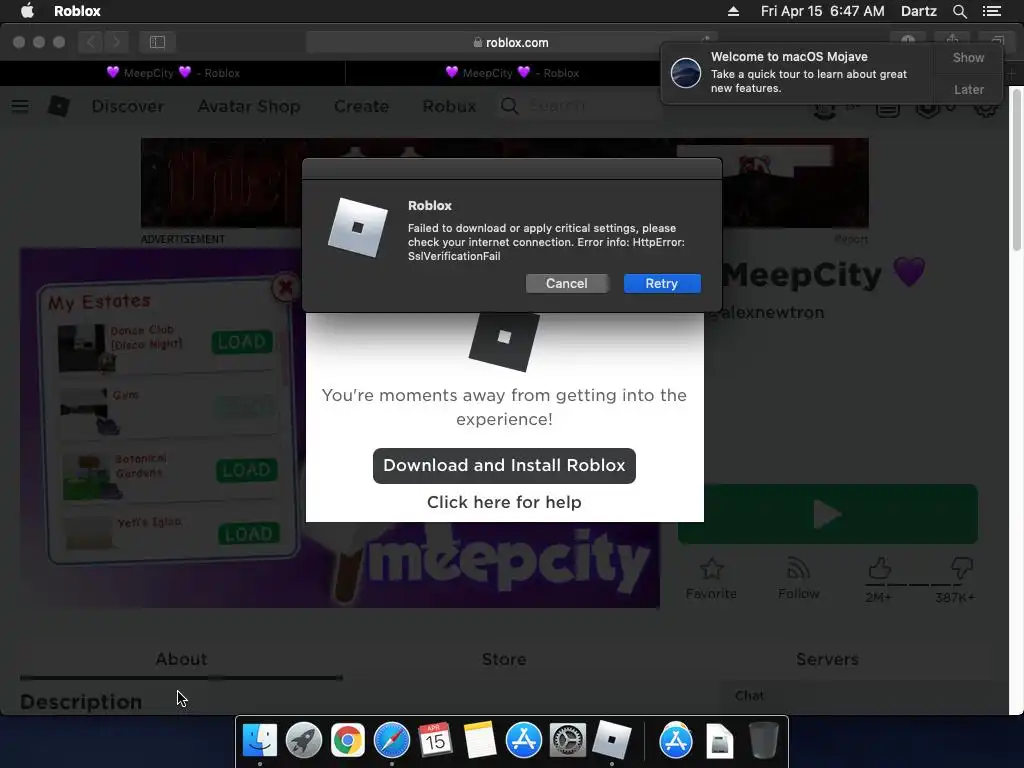This screenshot has width=1024, height=768.
Task: Open the Apple menu
Action: click(27, 11)
